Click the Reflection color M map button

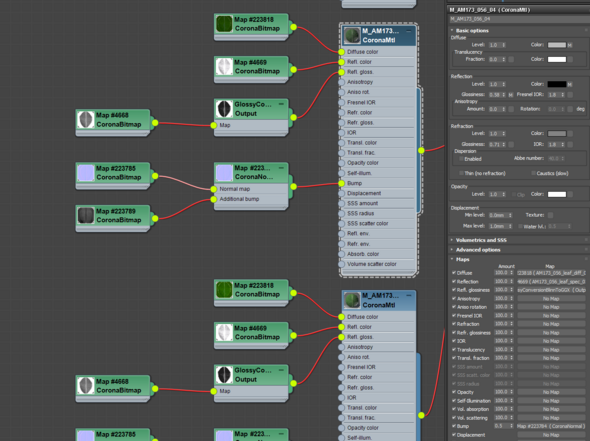click(x=570, y=84)
